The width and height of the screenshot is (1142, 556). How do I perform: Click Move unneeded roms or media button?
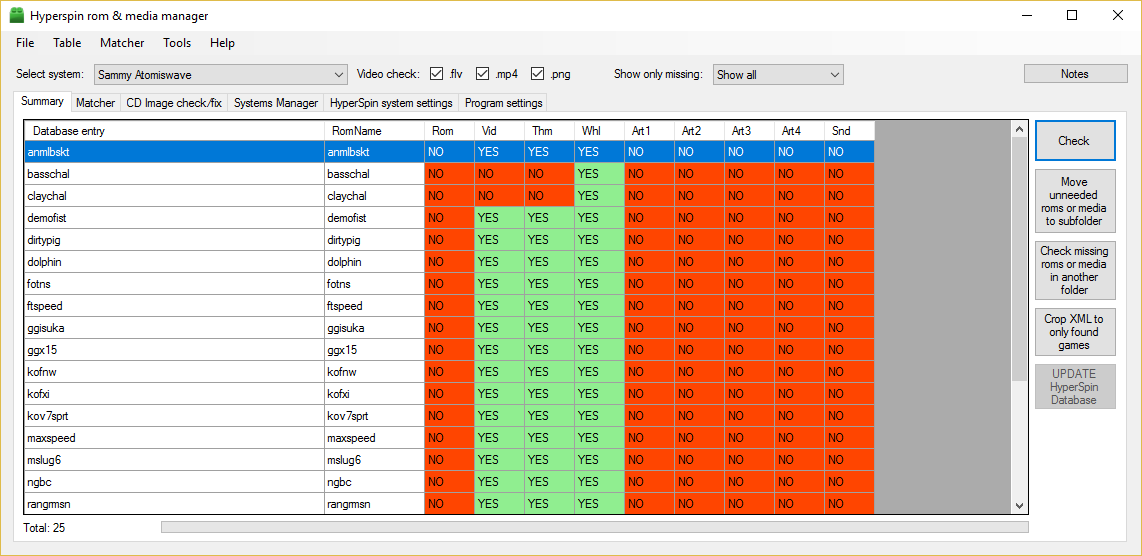(1075, 201)
